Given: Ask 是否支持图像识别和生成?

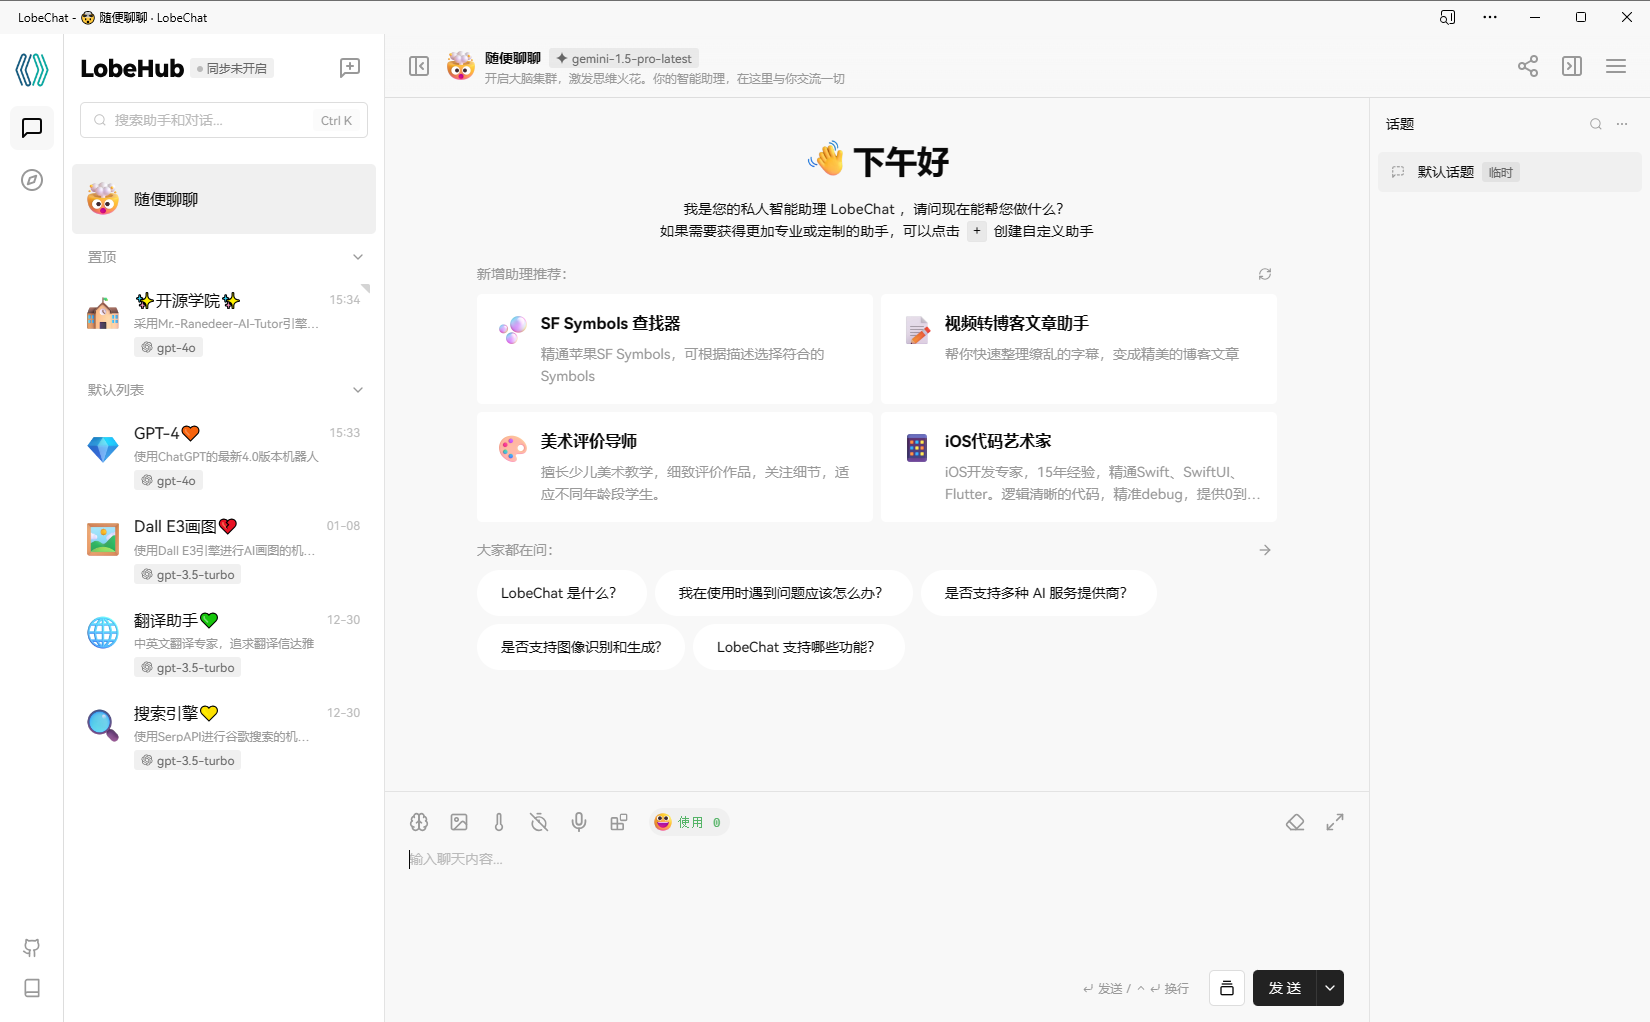Looking at the screenshot, I should [x=581, y=647].
